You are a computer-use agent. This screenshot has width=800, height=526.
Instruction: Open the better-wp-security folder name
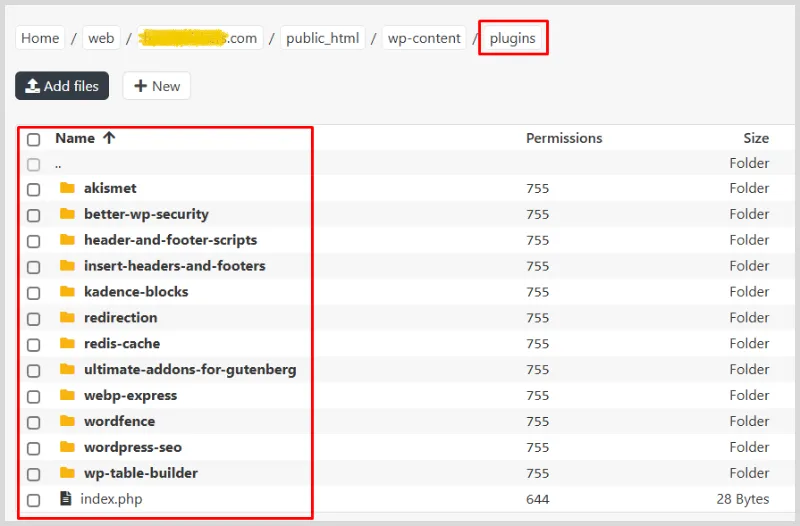click(146, 214)
